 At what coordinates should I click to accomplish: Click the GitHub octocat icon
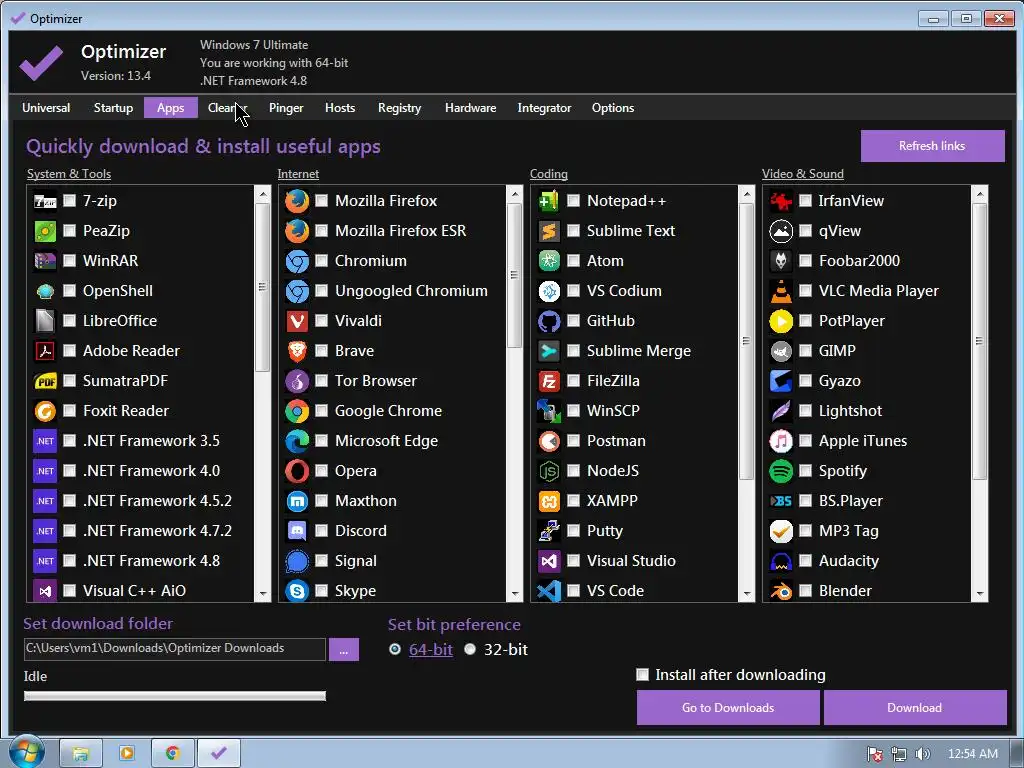point(549,321)
